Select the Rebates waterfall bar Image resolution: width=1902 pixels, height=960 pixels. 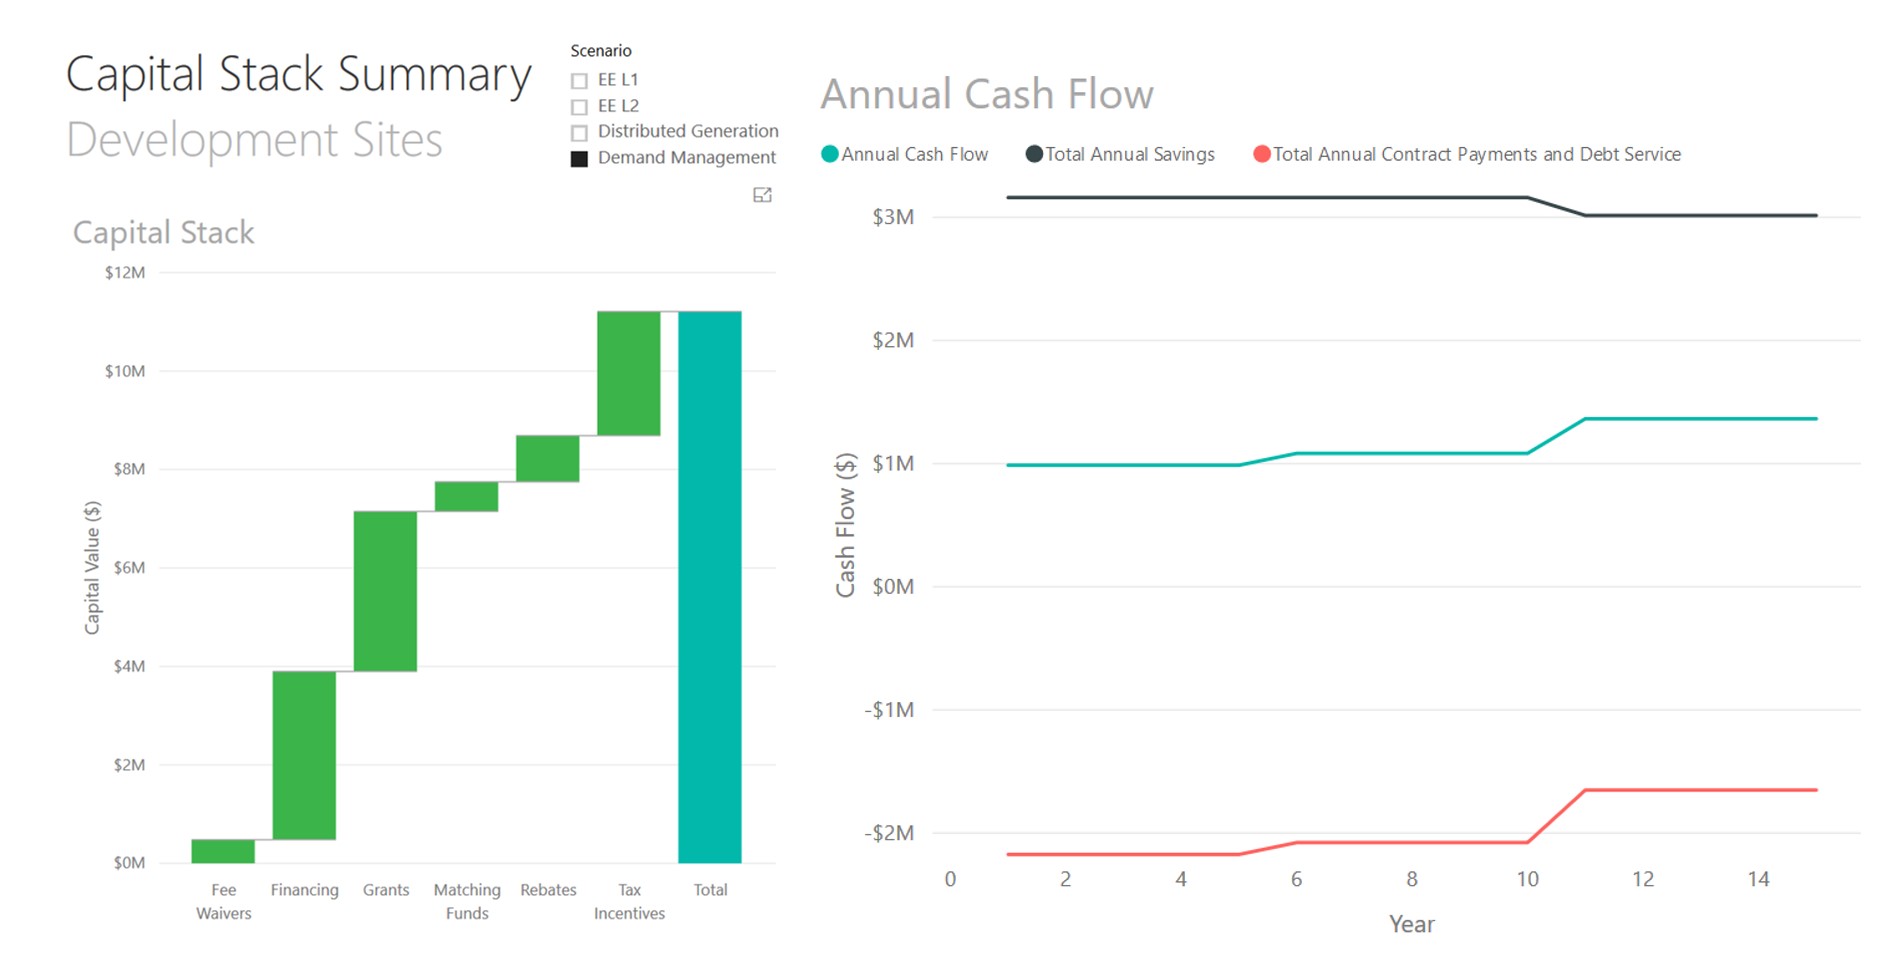(x=547, y=459)
